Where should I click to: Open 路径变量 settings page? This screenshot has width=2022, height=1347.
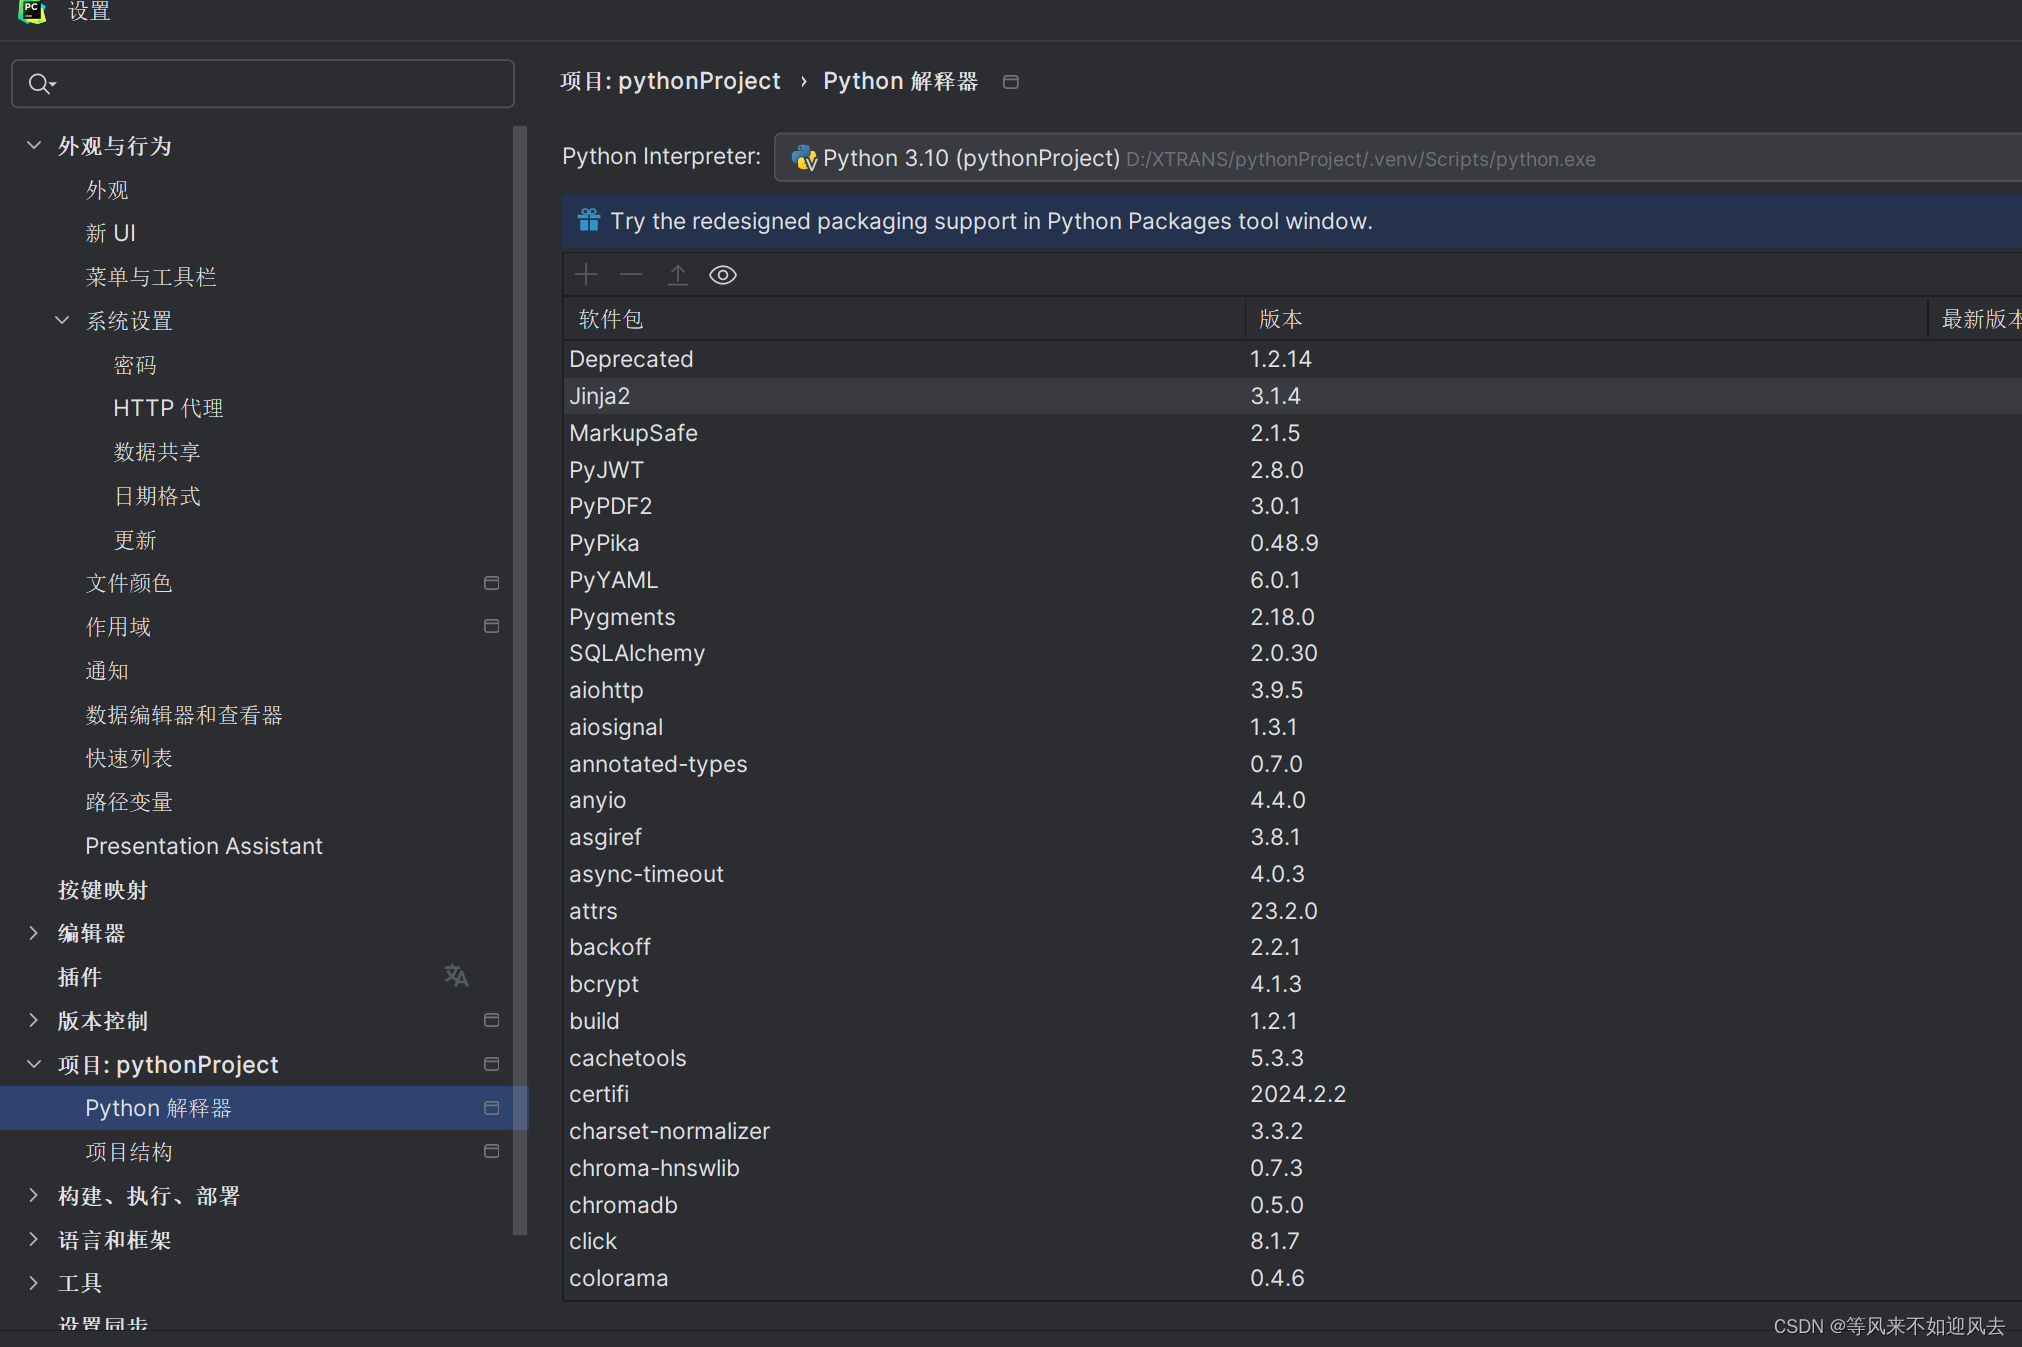point(129,802)
